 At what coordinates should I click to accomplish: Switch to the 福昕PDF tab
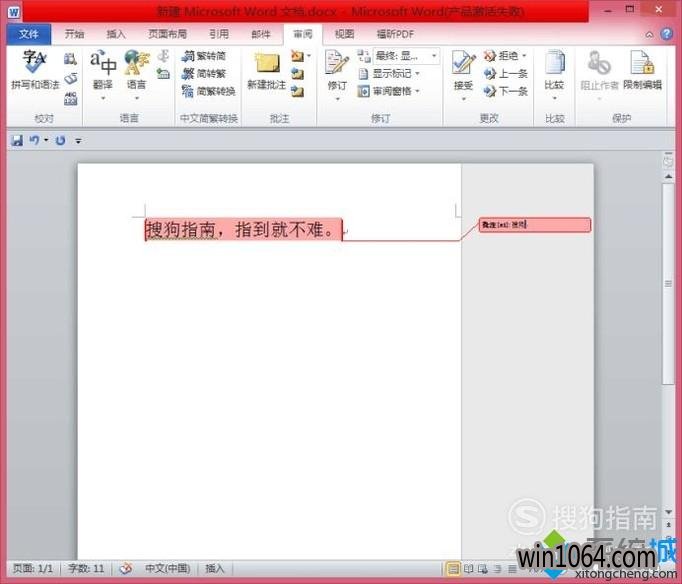(x=395, y=34)
